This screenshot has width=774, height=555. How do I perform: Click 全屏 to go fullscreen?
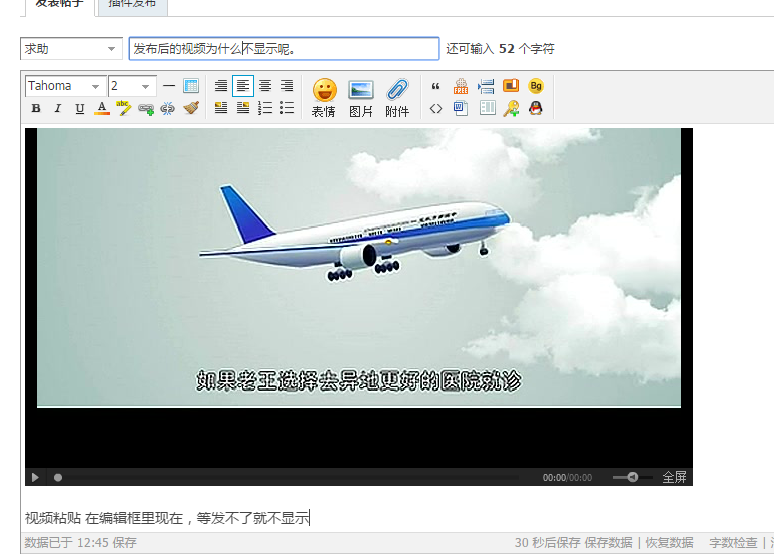674,477
